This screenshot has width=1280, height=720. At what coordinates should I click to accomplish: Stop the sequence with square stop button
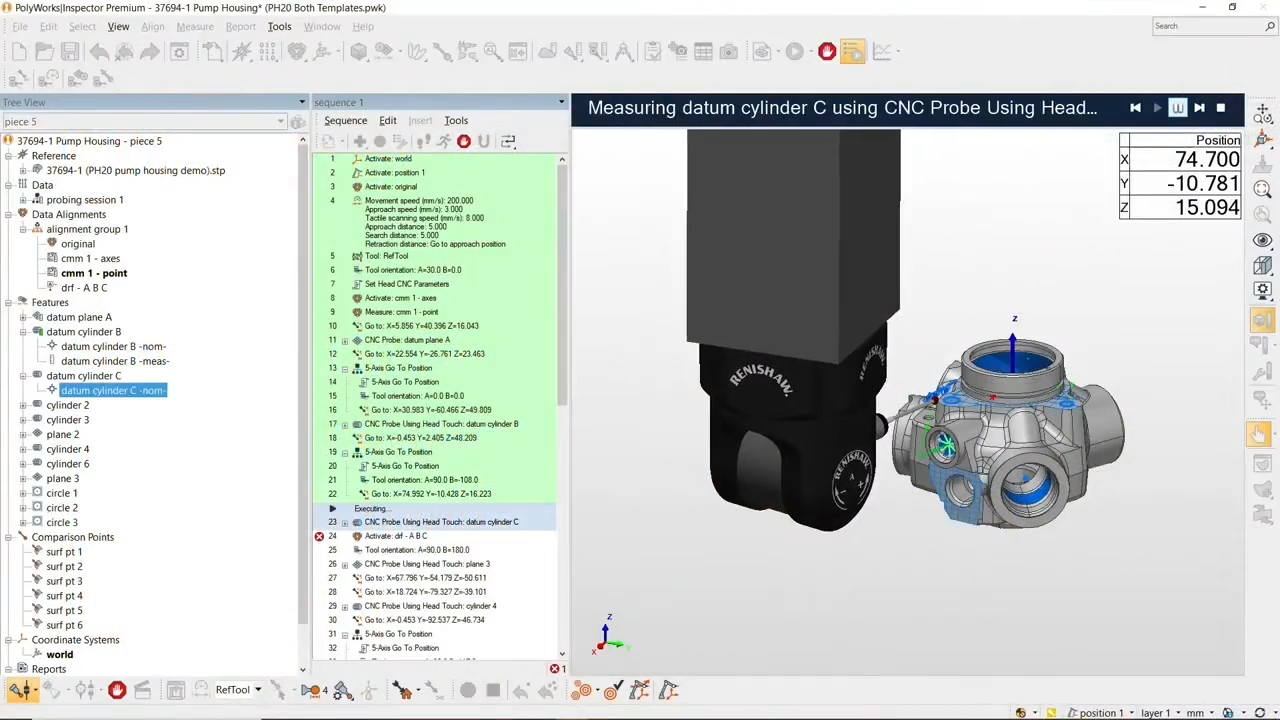(x=1220, y=108)
